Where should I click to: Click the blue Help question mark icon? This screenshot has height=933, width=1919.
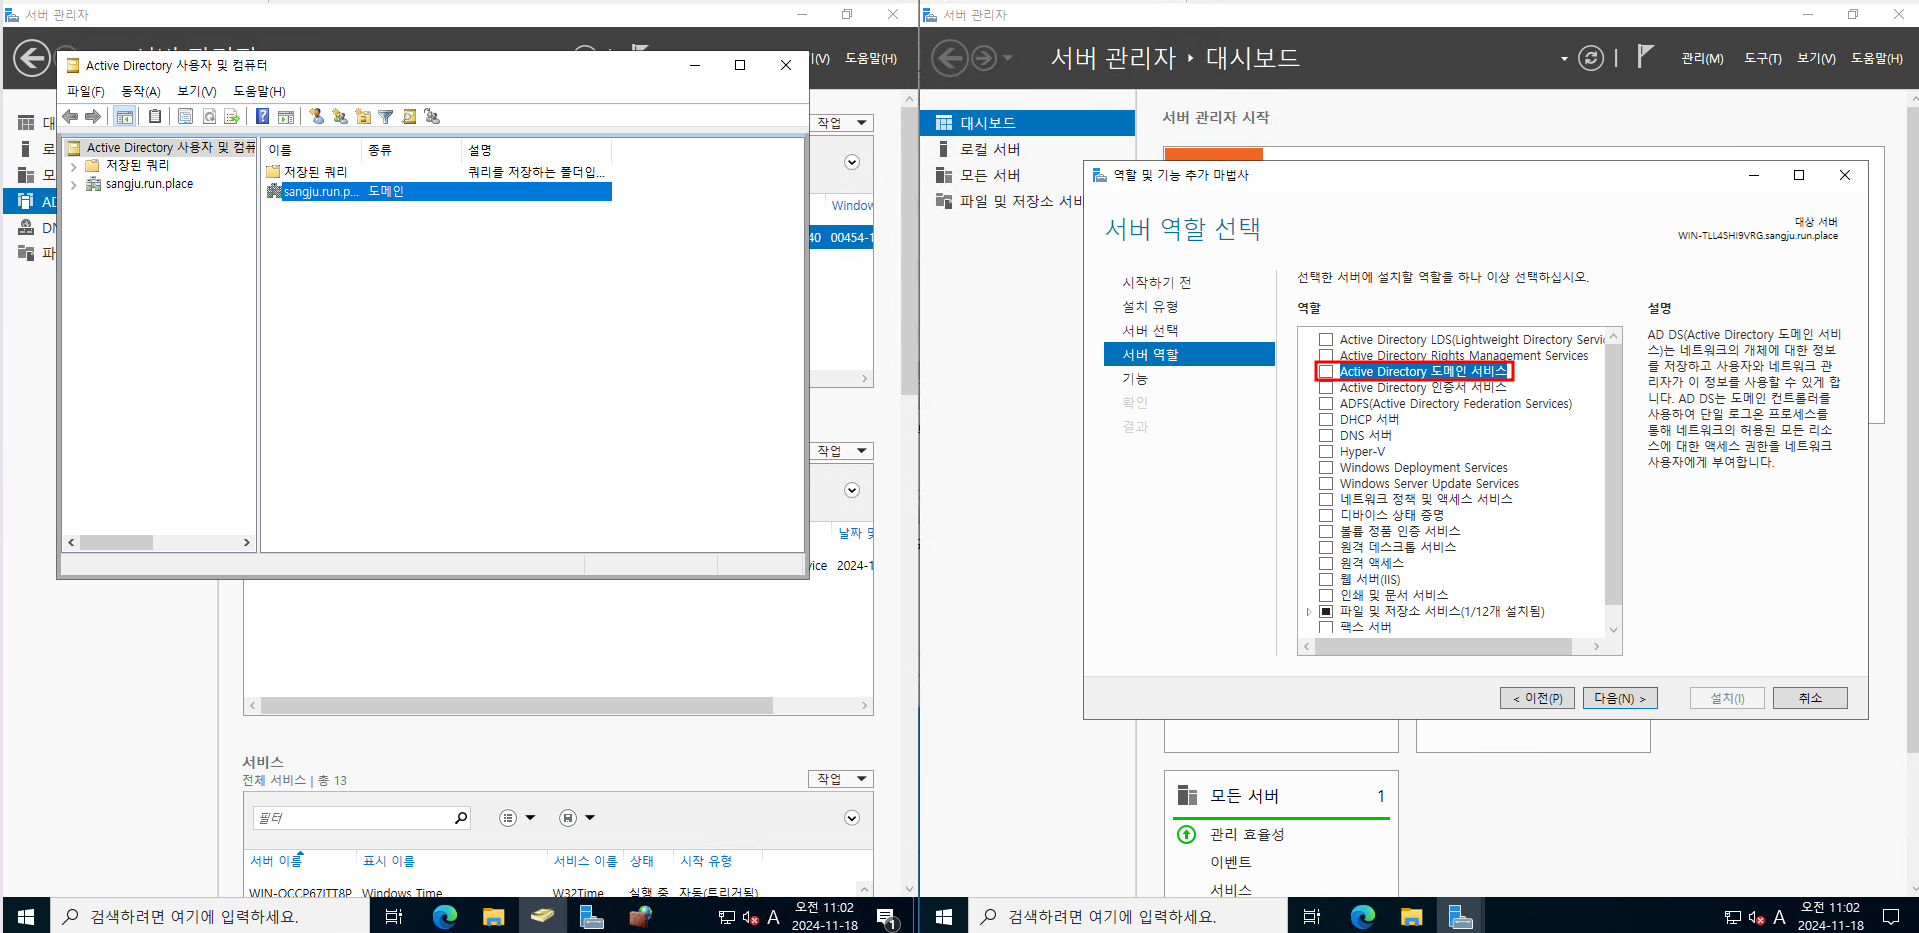coord(262,116)
